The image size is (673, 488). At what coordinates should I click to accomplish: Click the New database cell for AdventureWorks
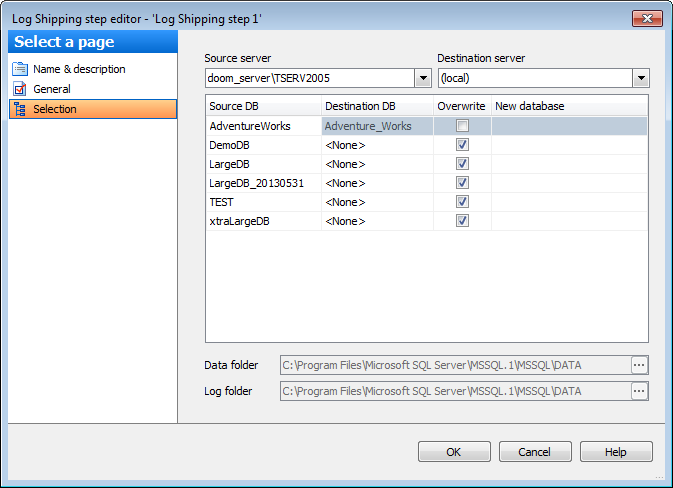click(x=569, y=126)
